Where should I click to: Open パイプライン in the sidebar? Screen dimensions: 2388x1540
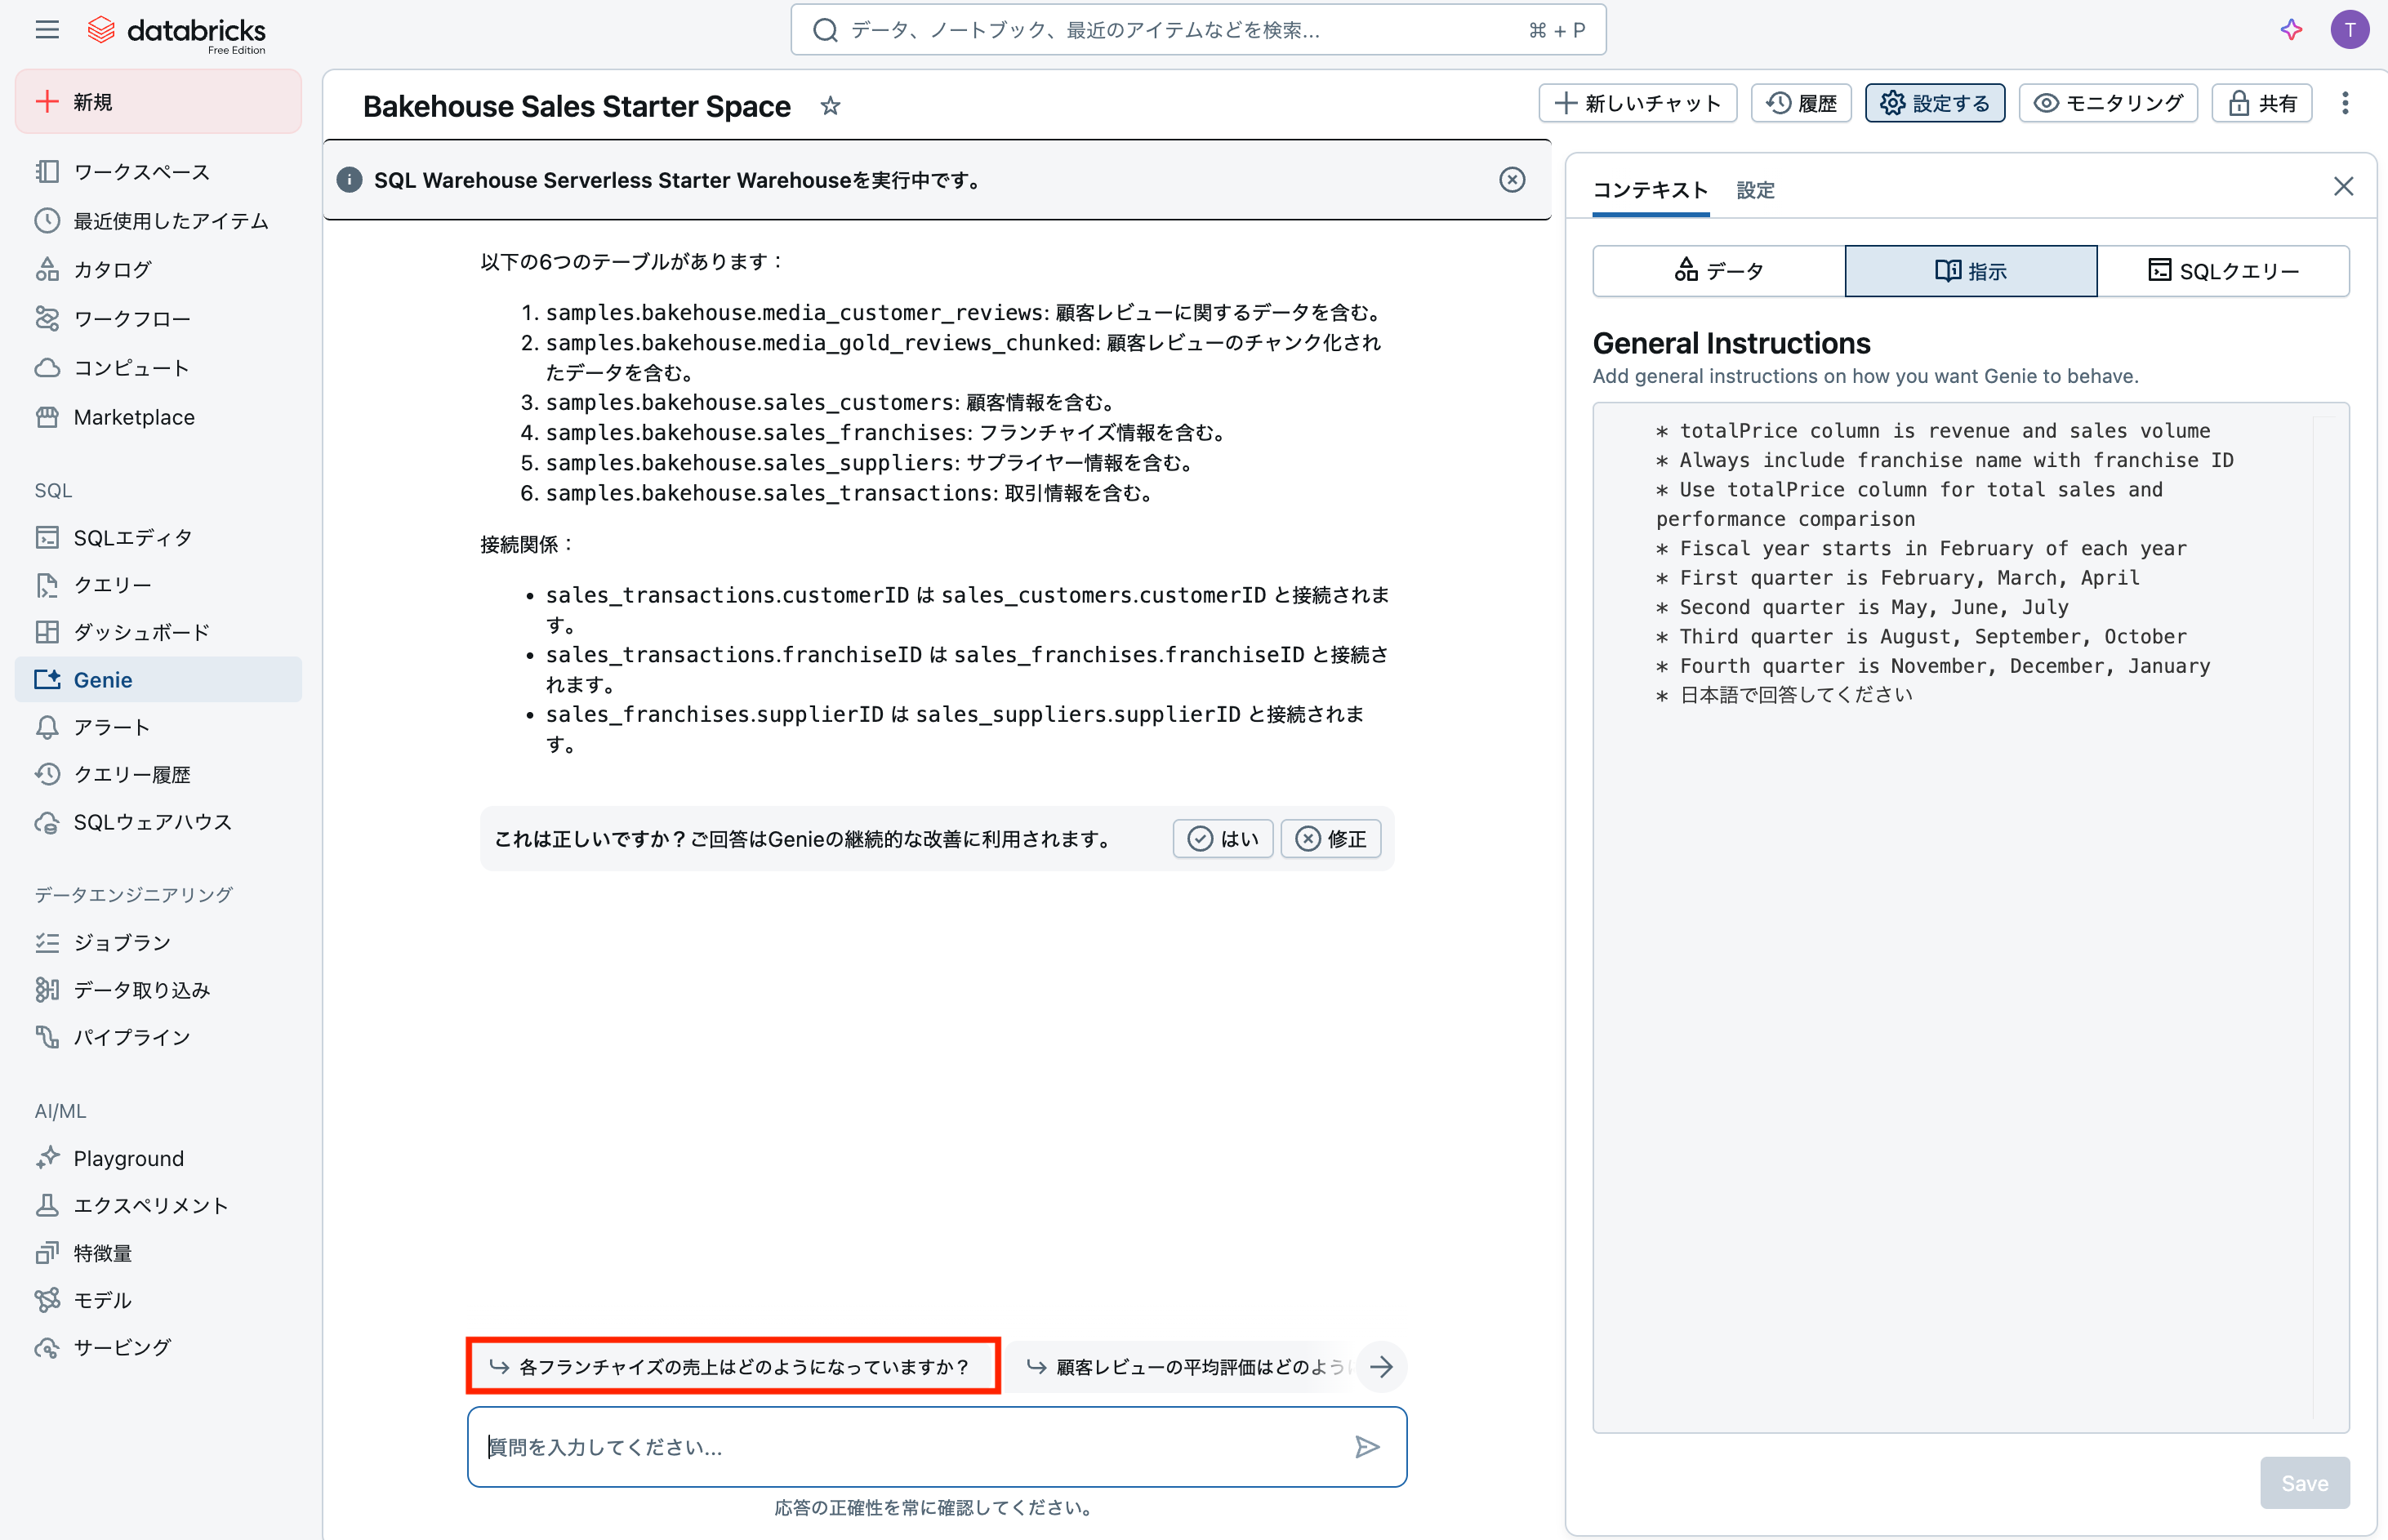[x=158, y=1037]
